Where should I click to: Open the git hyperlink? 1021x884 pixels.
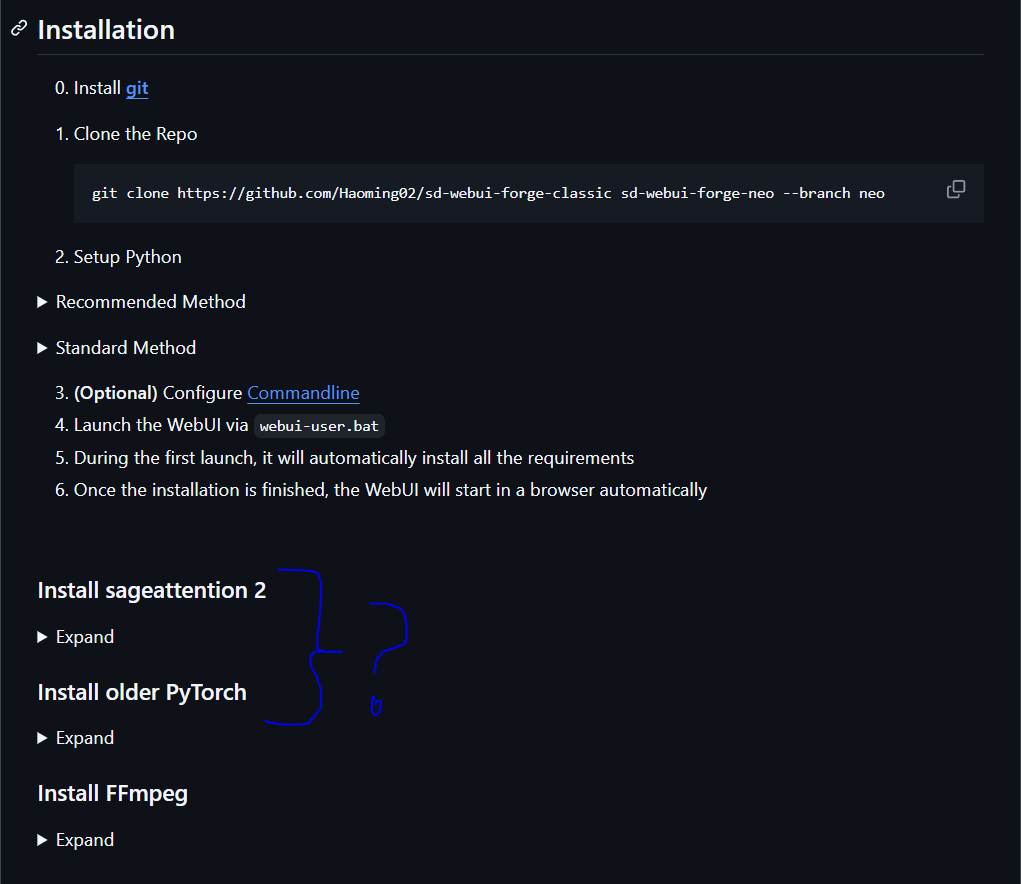[x=137, y=88]
